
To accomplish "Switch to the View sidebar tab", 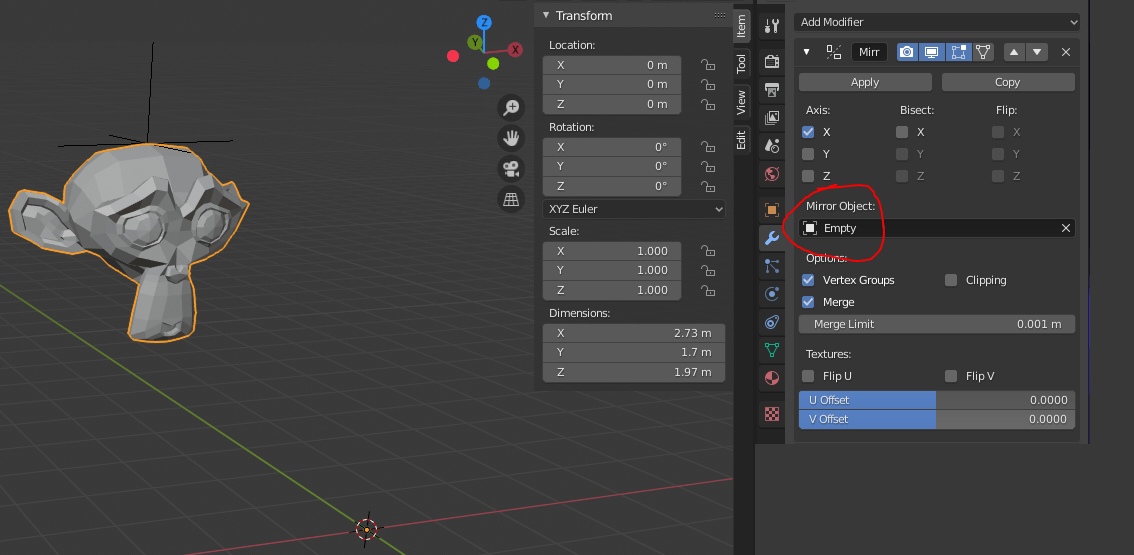I will pyautogui.click(x=741, y=102).
